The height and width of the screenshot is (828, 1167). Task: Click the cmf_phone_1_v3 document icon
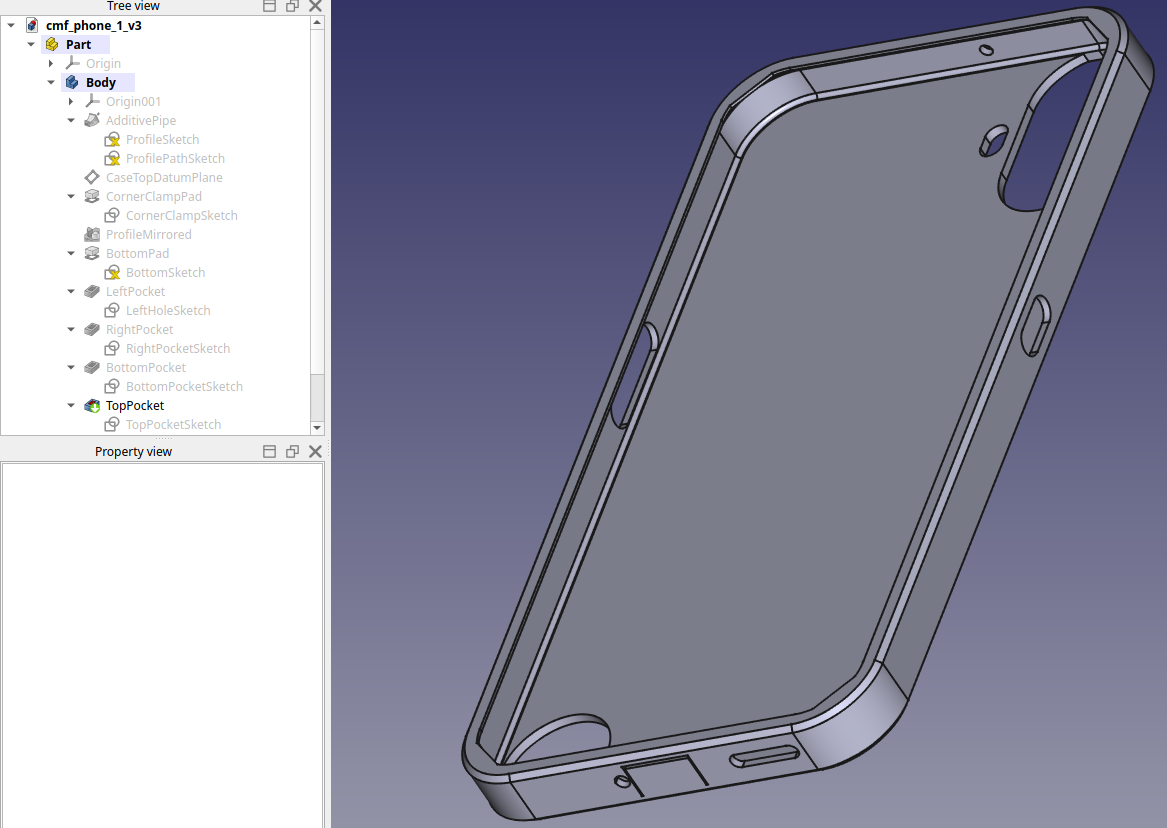(31, 25)
